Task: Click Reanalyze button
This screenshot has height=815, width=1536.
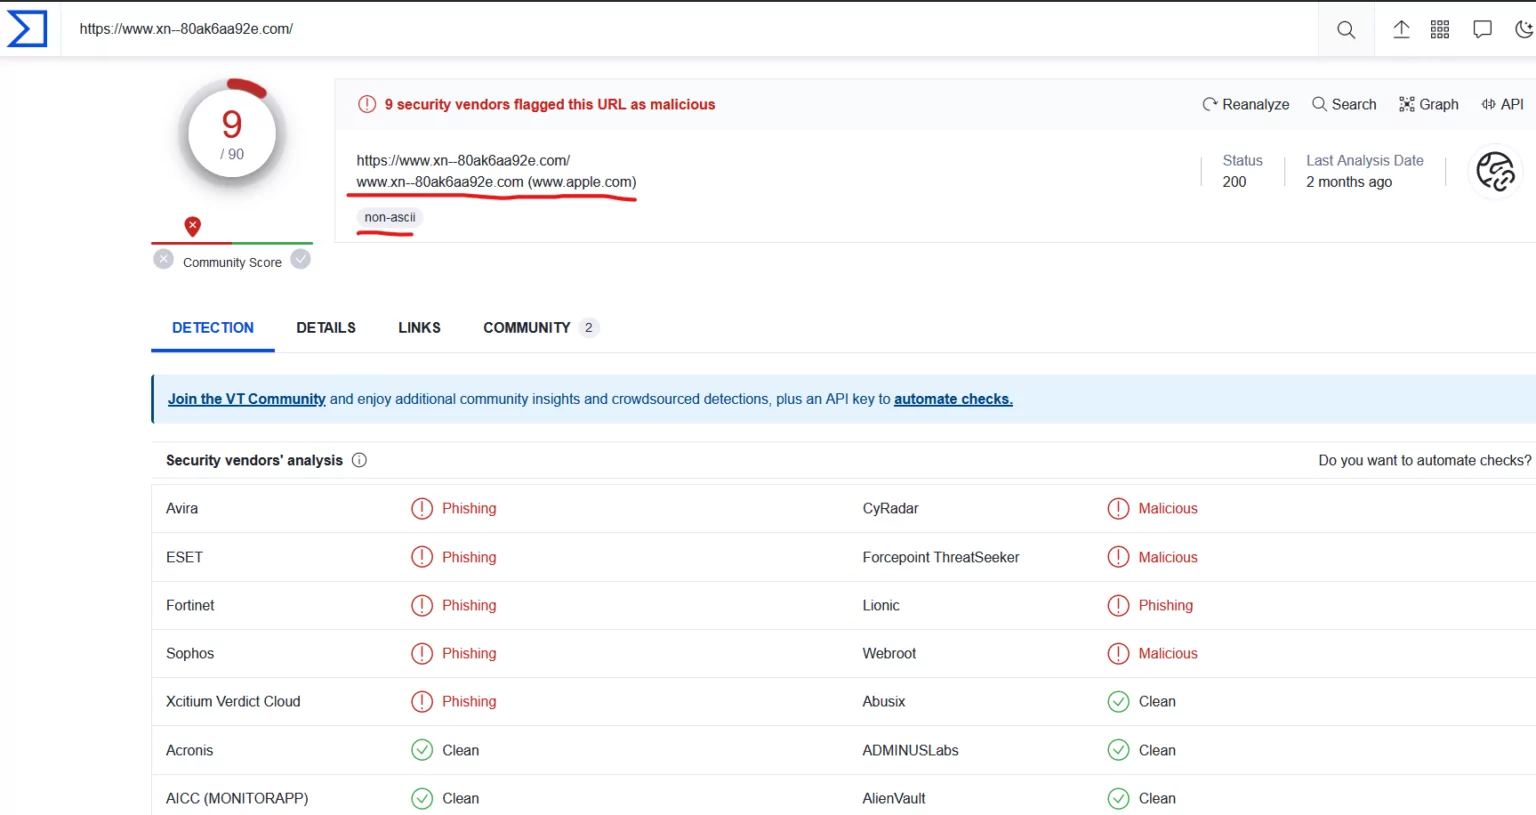Action: 1245,104
